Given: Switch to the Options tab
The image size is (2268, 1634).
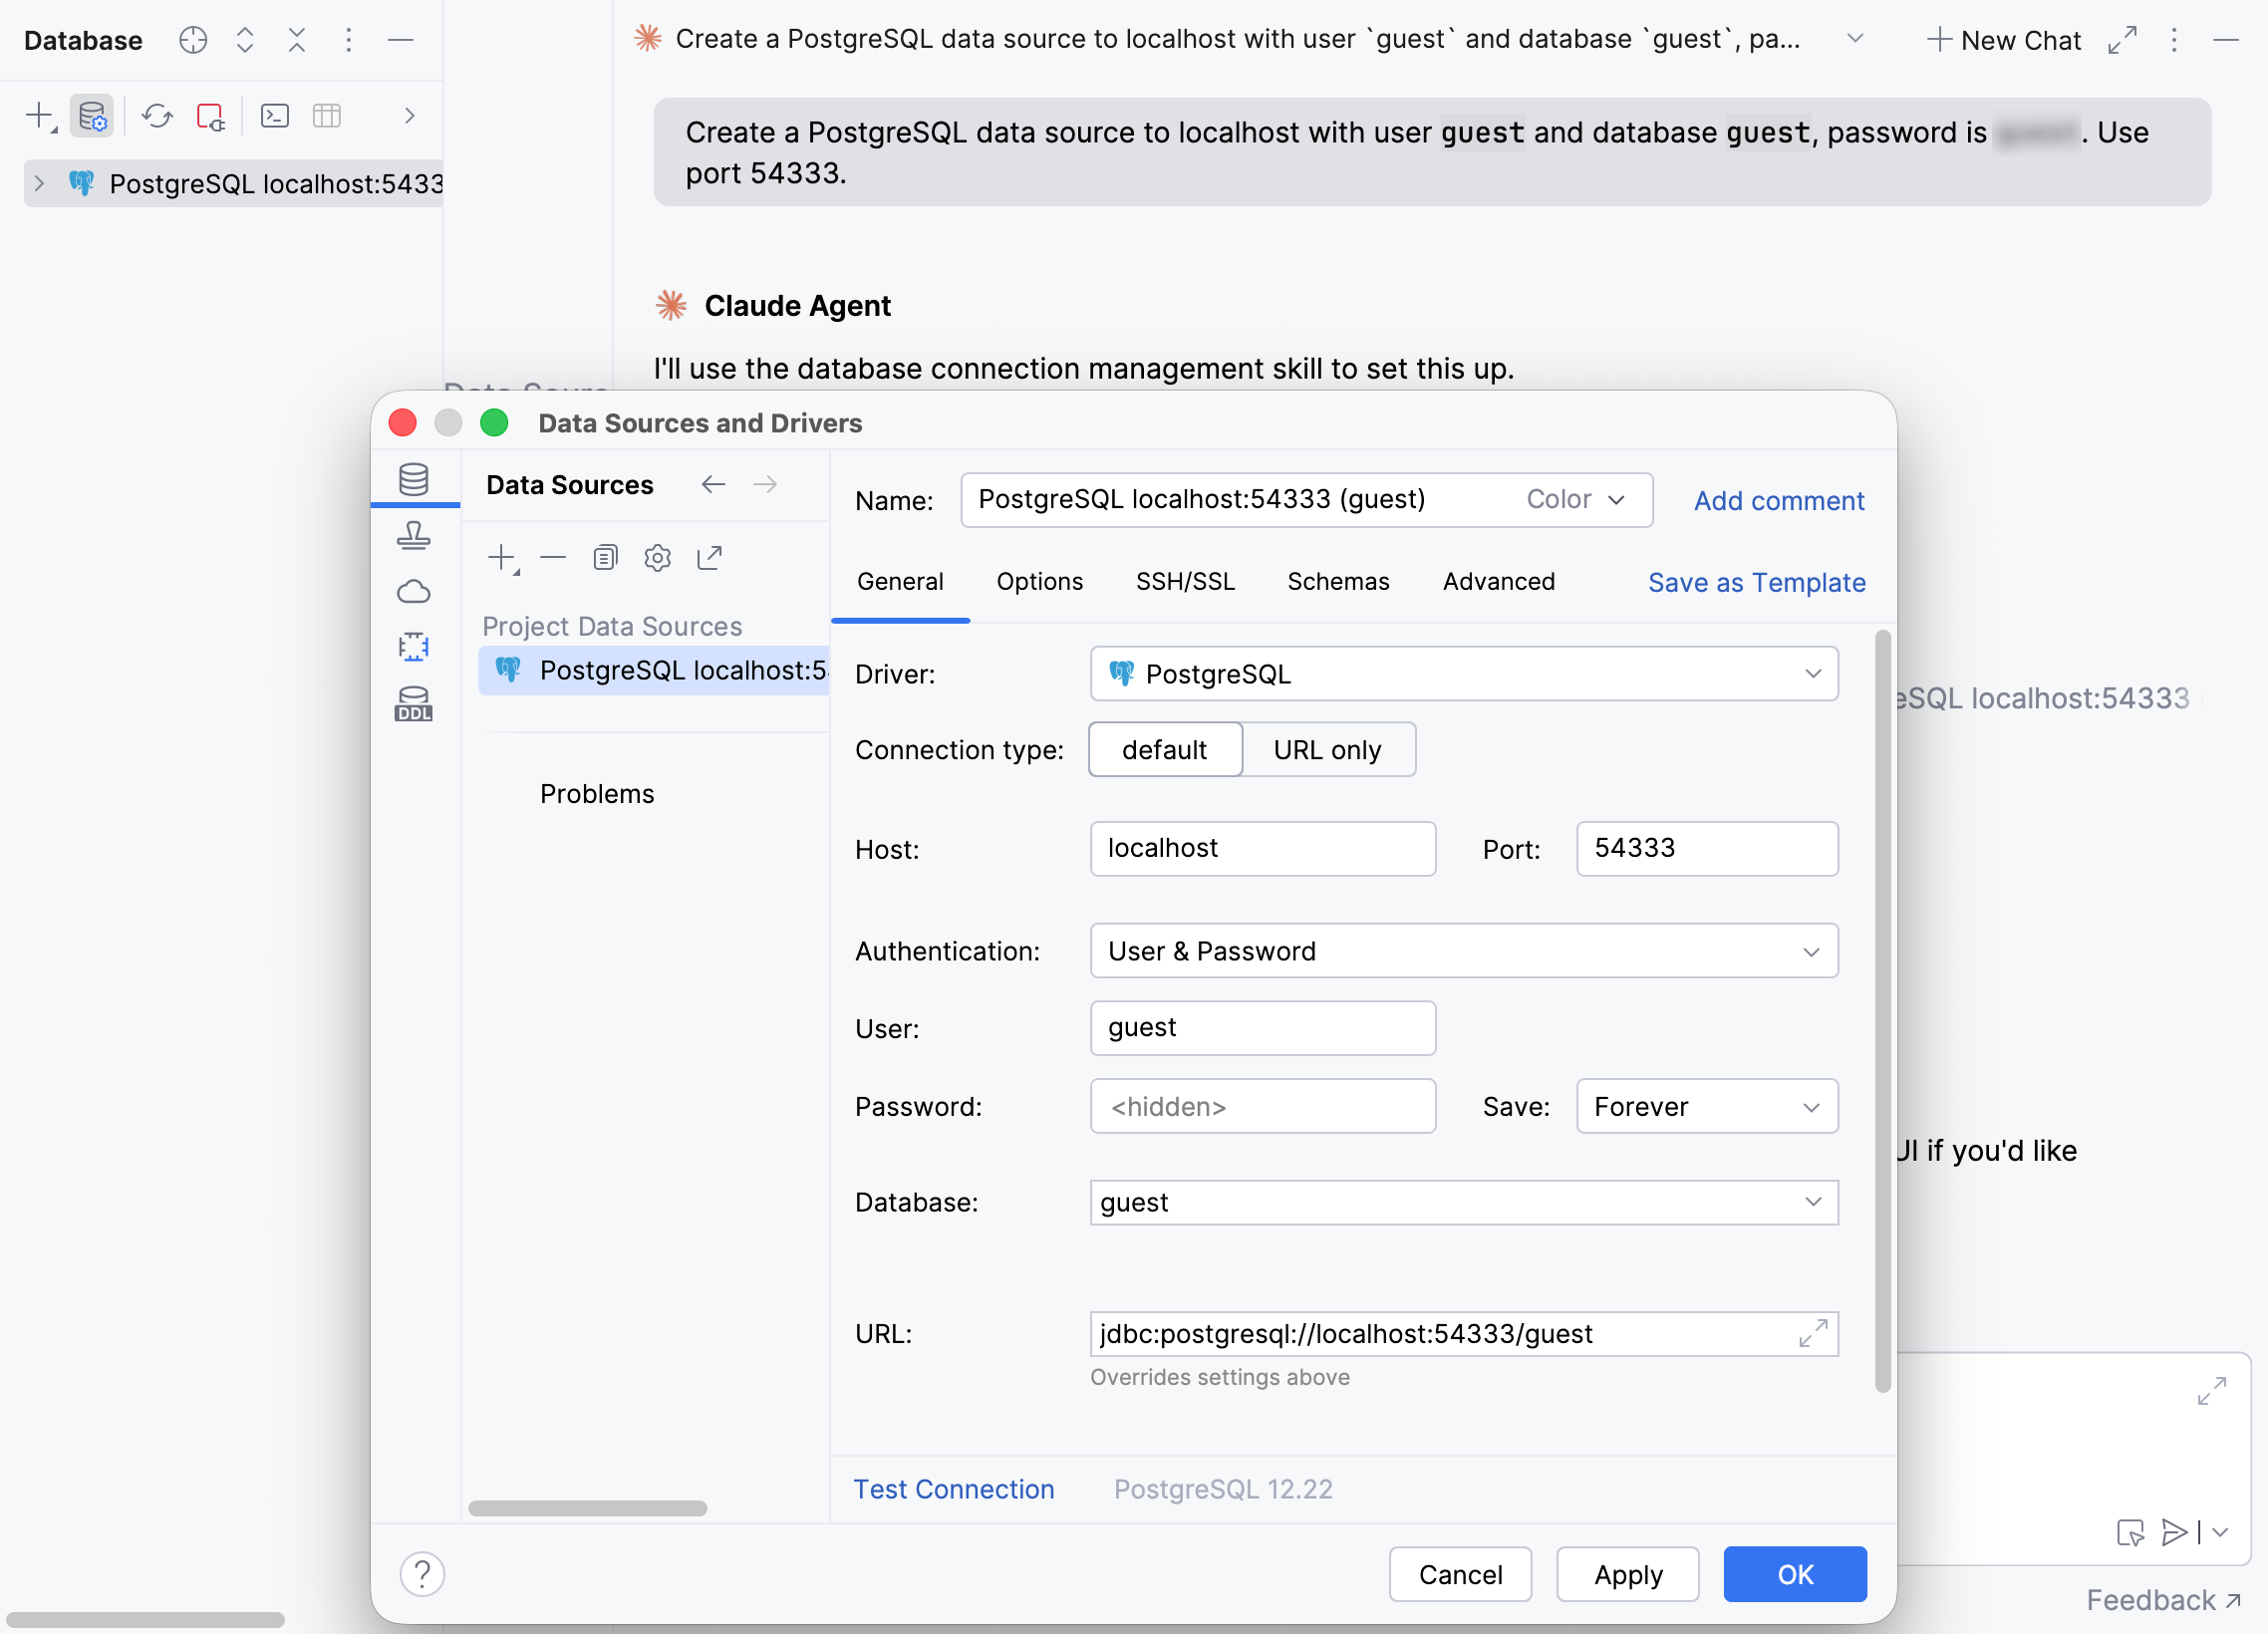Looking at the screenshot, I should [x=1040, y=582].
